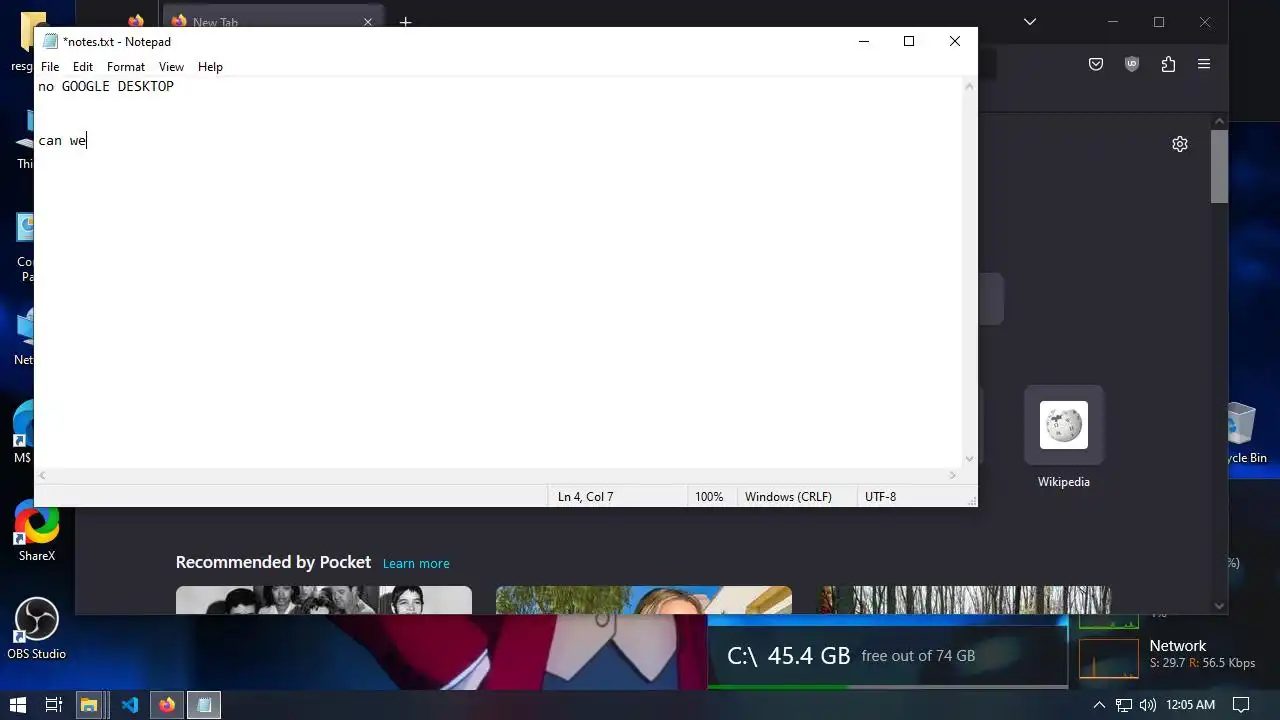
Task: Click the 12:05 AM taskbar clock
Action: pos(1190,705)
